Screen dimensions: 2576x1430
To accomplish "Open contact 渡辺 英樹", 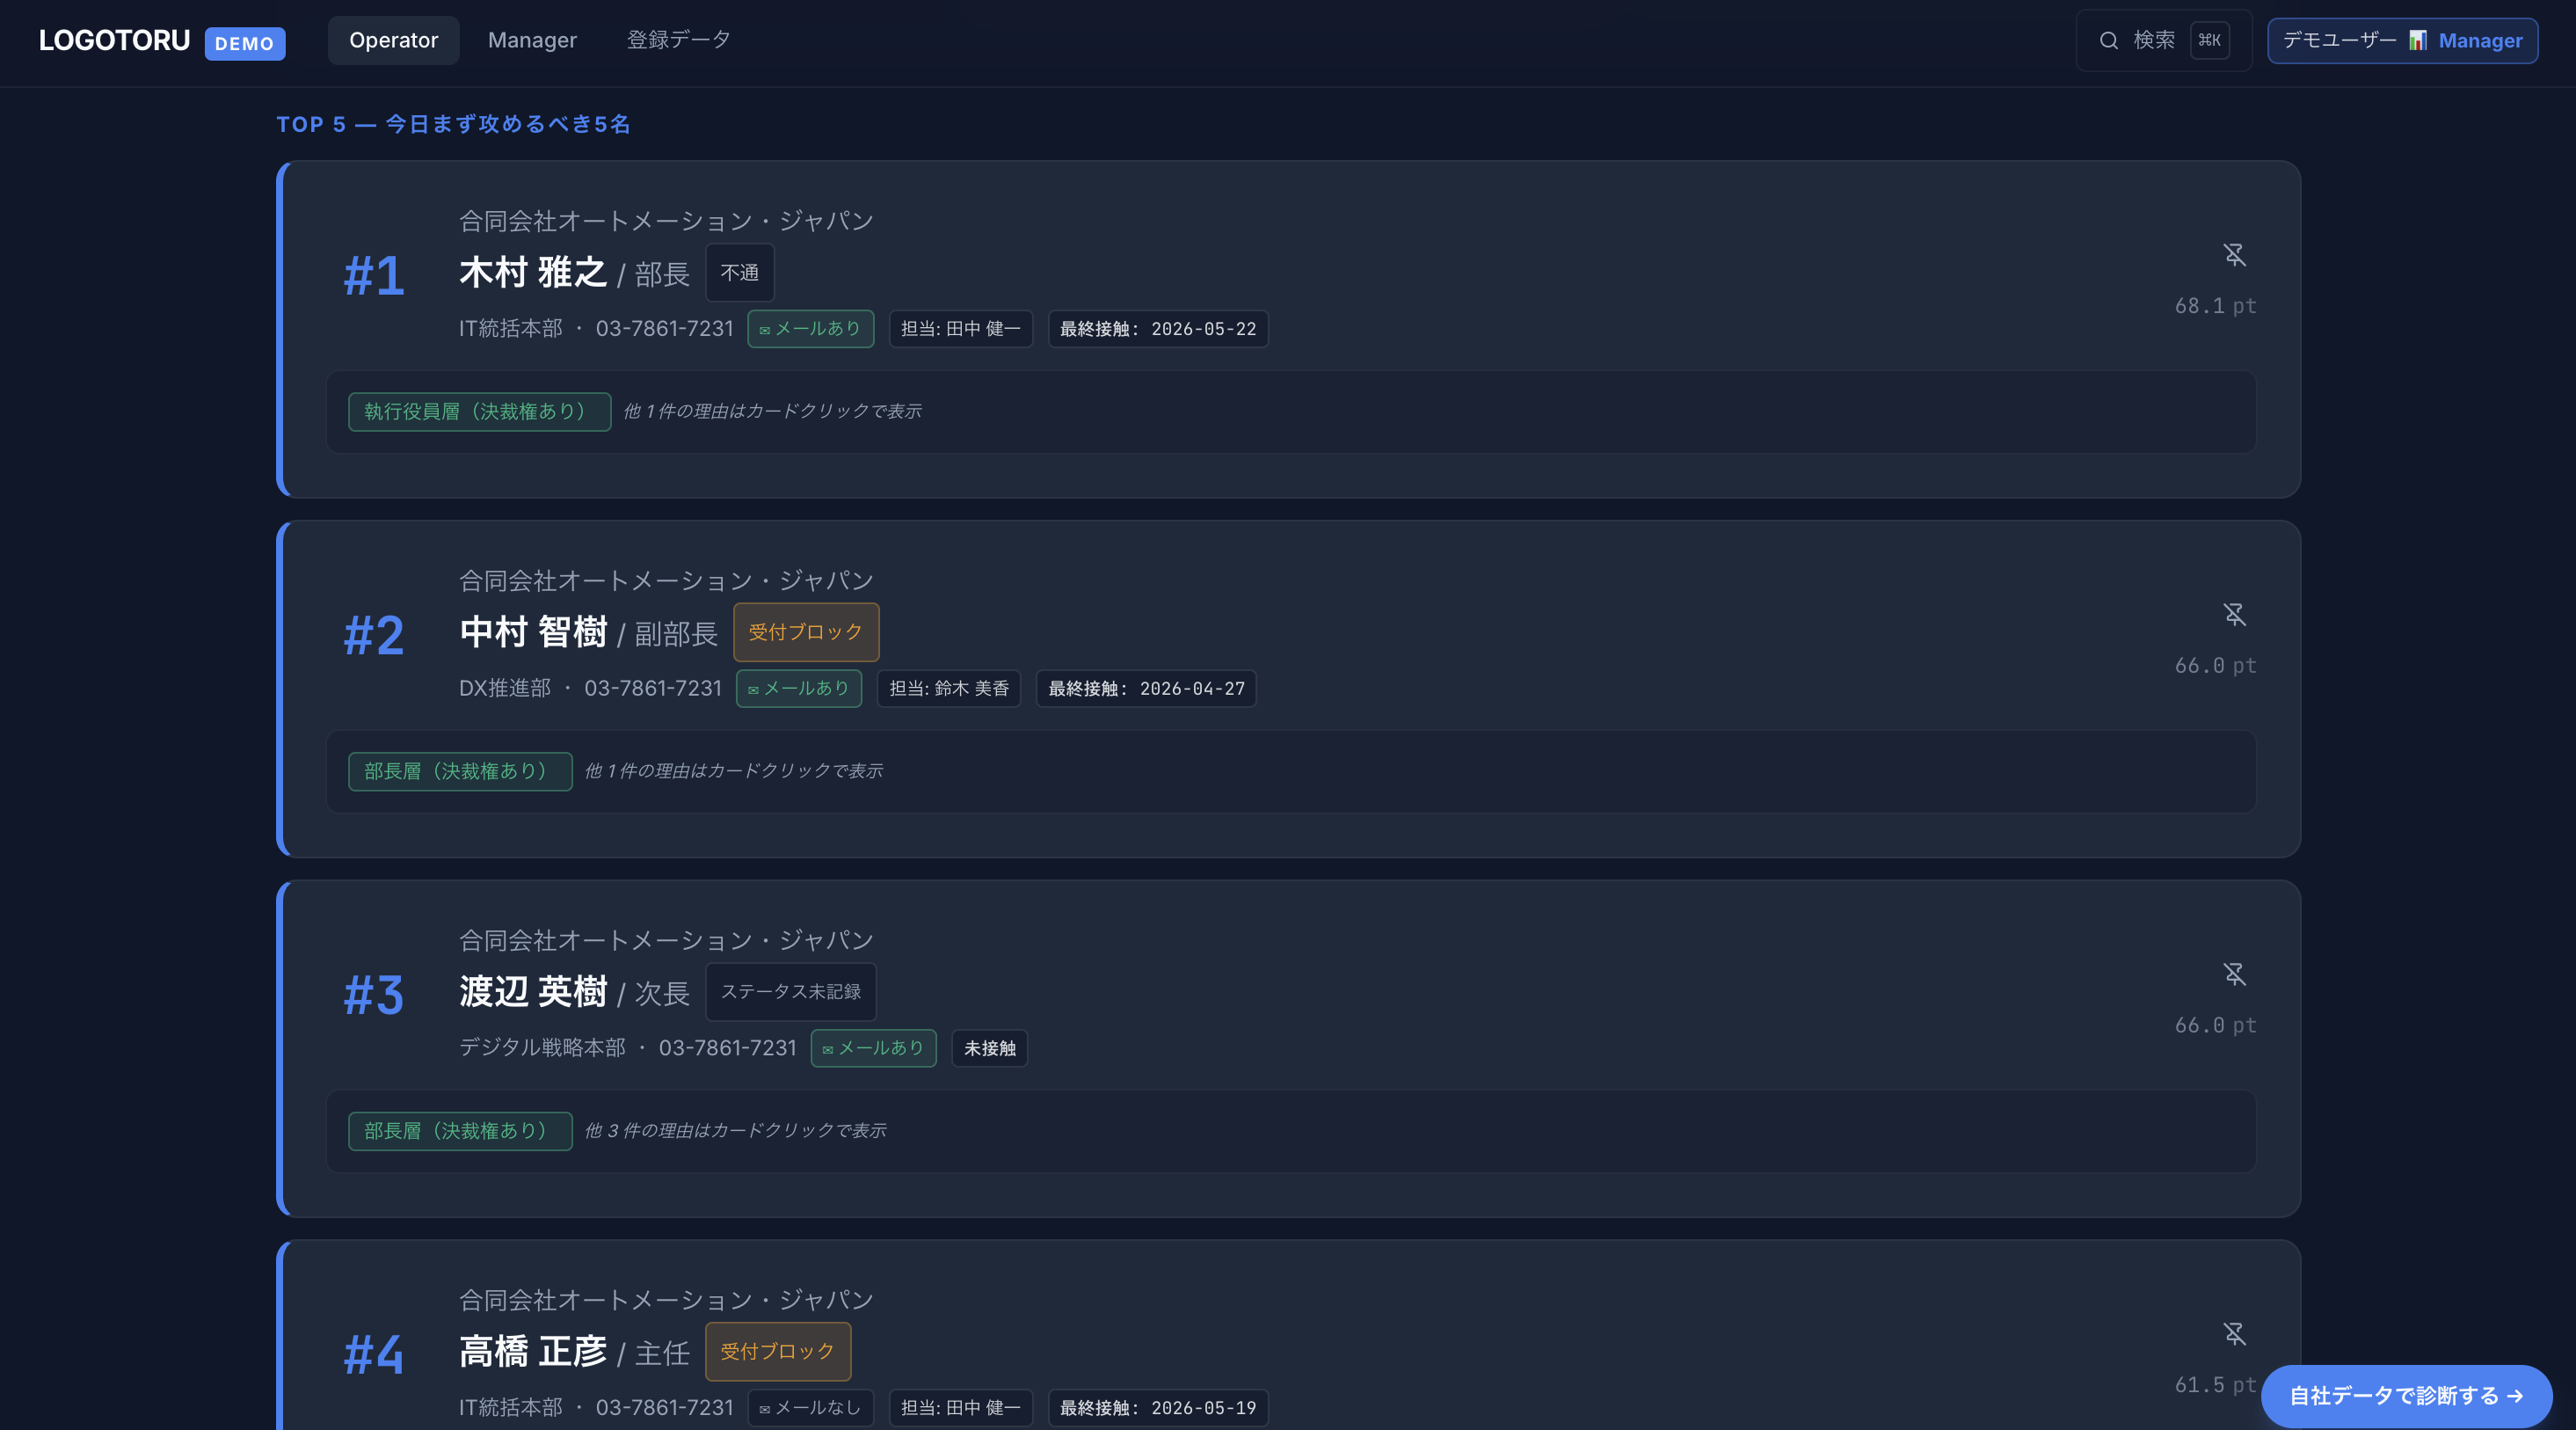I will click(x=533, y=991).
